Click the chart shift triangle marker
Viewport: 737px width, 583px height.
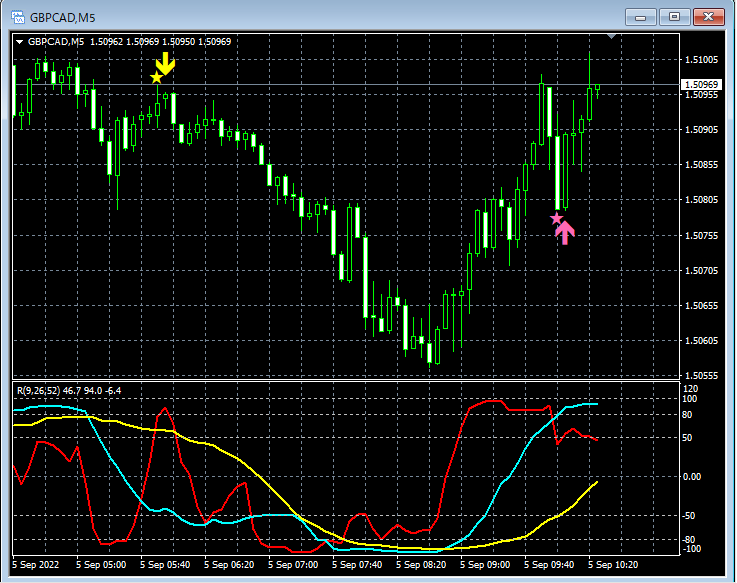(611, 36)
